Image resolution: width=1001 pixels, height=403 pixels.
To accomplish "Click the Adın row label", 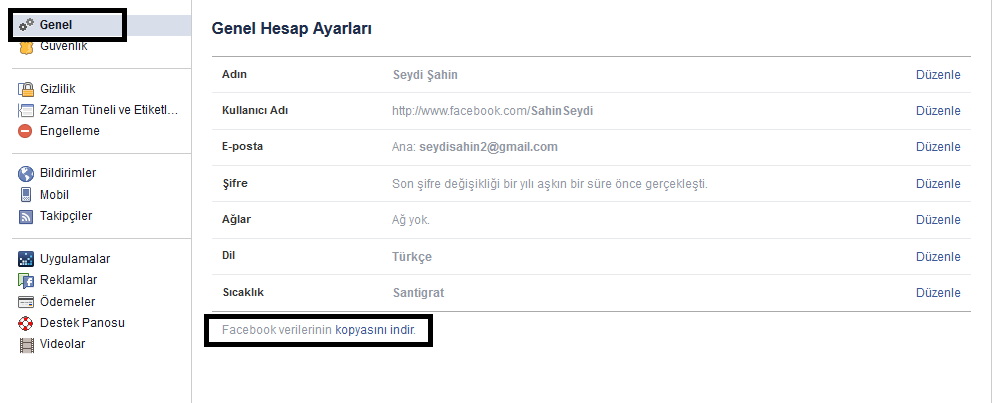I will click(234, 74).
